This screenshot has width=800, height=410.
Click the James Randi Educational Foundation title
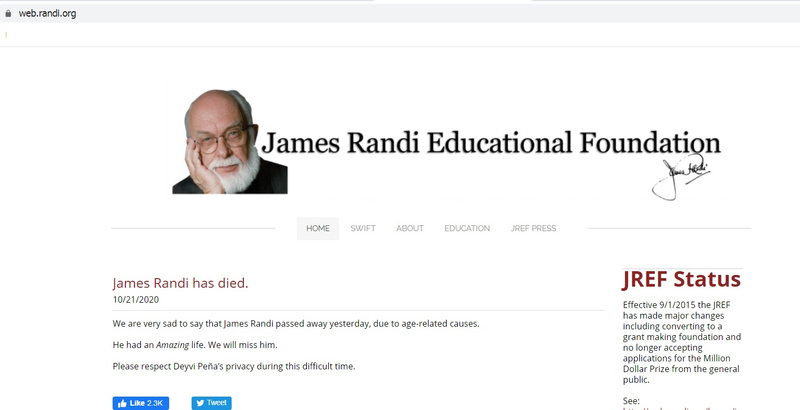click(491, 142)
